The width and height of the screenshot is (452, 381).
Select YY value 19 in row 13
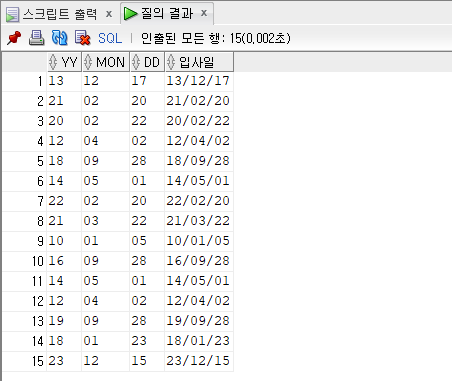(x=64, y=321)
